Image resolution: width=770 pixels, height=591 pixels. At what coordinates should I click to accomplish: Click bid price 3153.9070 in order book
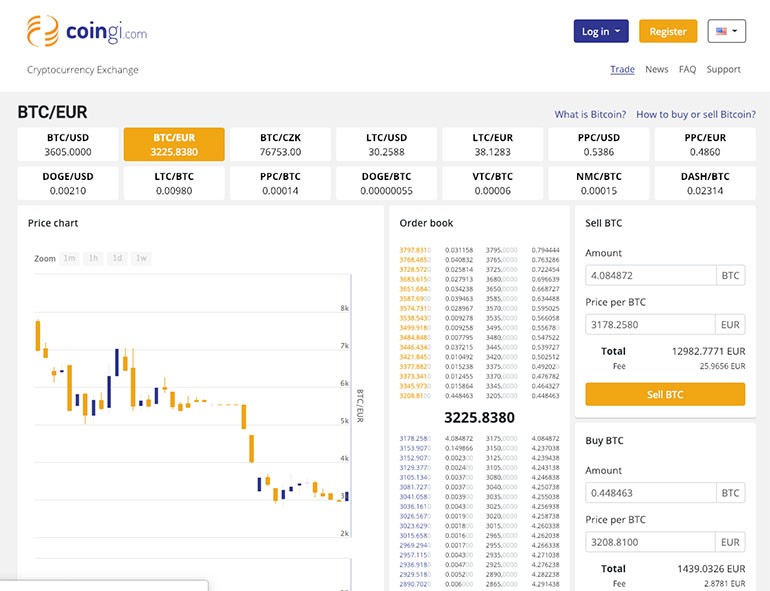tap(415, 448)
